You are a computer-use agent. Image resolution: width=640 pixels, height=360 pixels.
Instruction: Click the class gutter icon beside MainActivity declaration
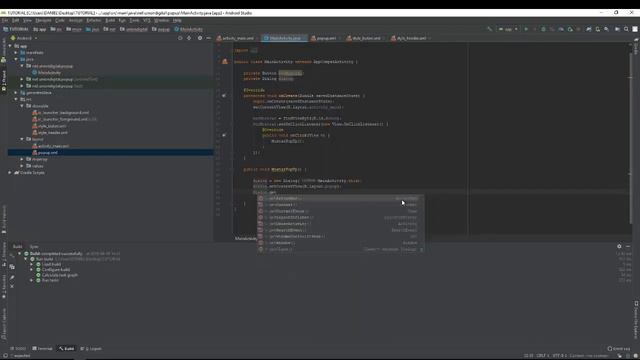(x=224, y=62)
